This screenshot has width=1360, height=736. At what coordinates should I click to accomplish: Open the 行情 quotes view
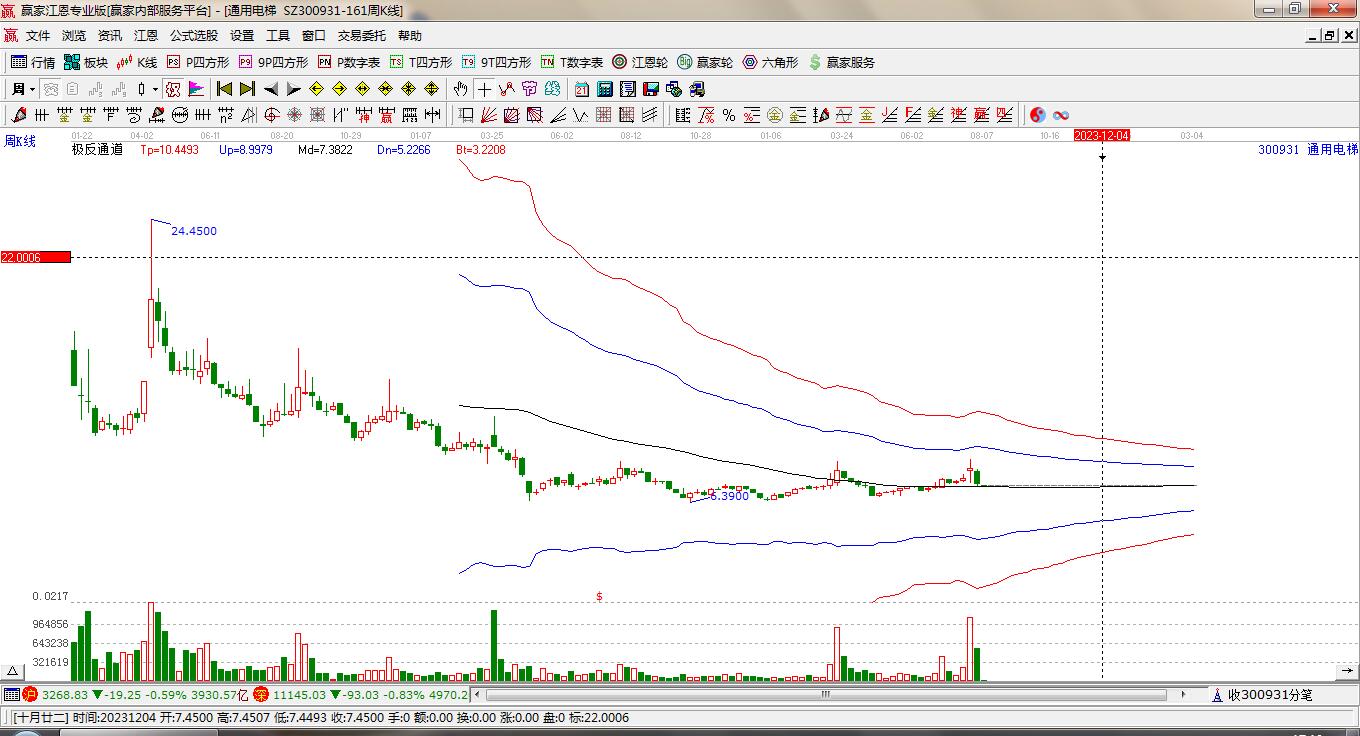point(32,62)
